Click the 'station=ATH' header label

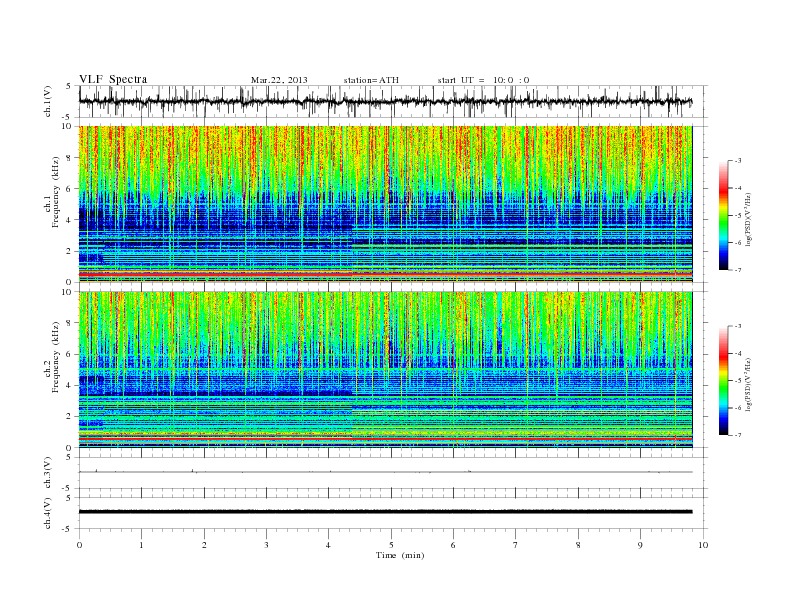[x=371, y=80]
